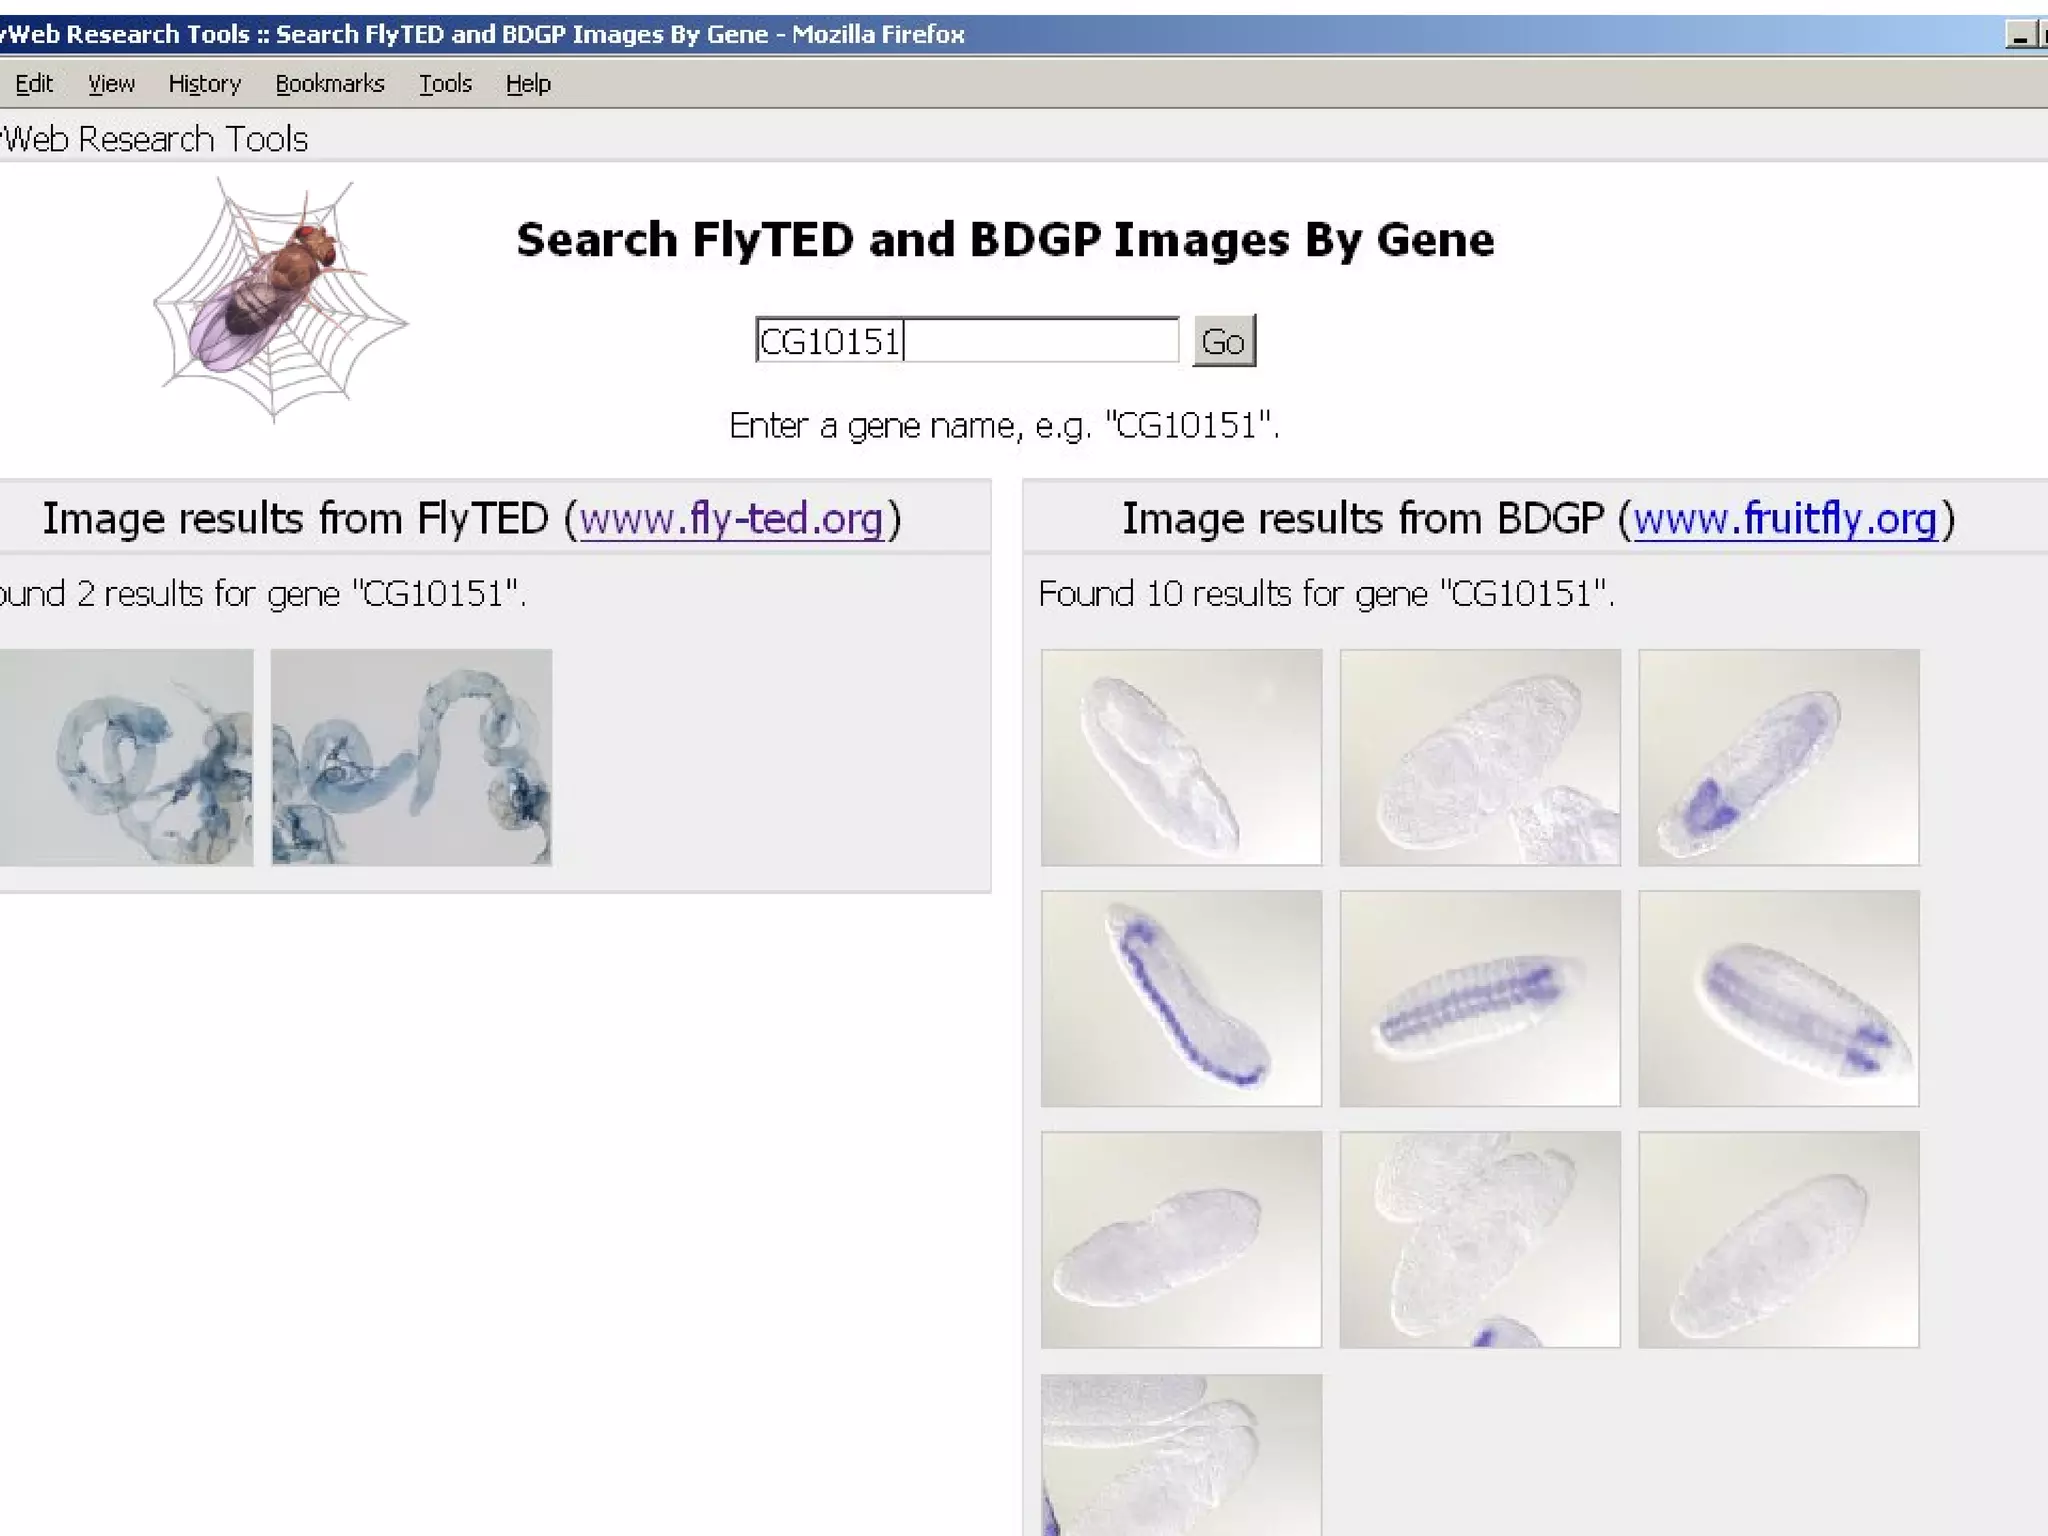Click 'Enter a gene name' hint text
This screenshot has height=1536, width=2048.
tap(1004, 426)
